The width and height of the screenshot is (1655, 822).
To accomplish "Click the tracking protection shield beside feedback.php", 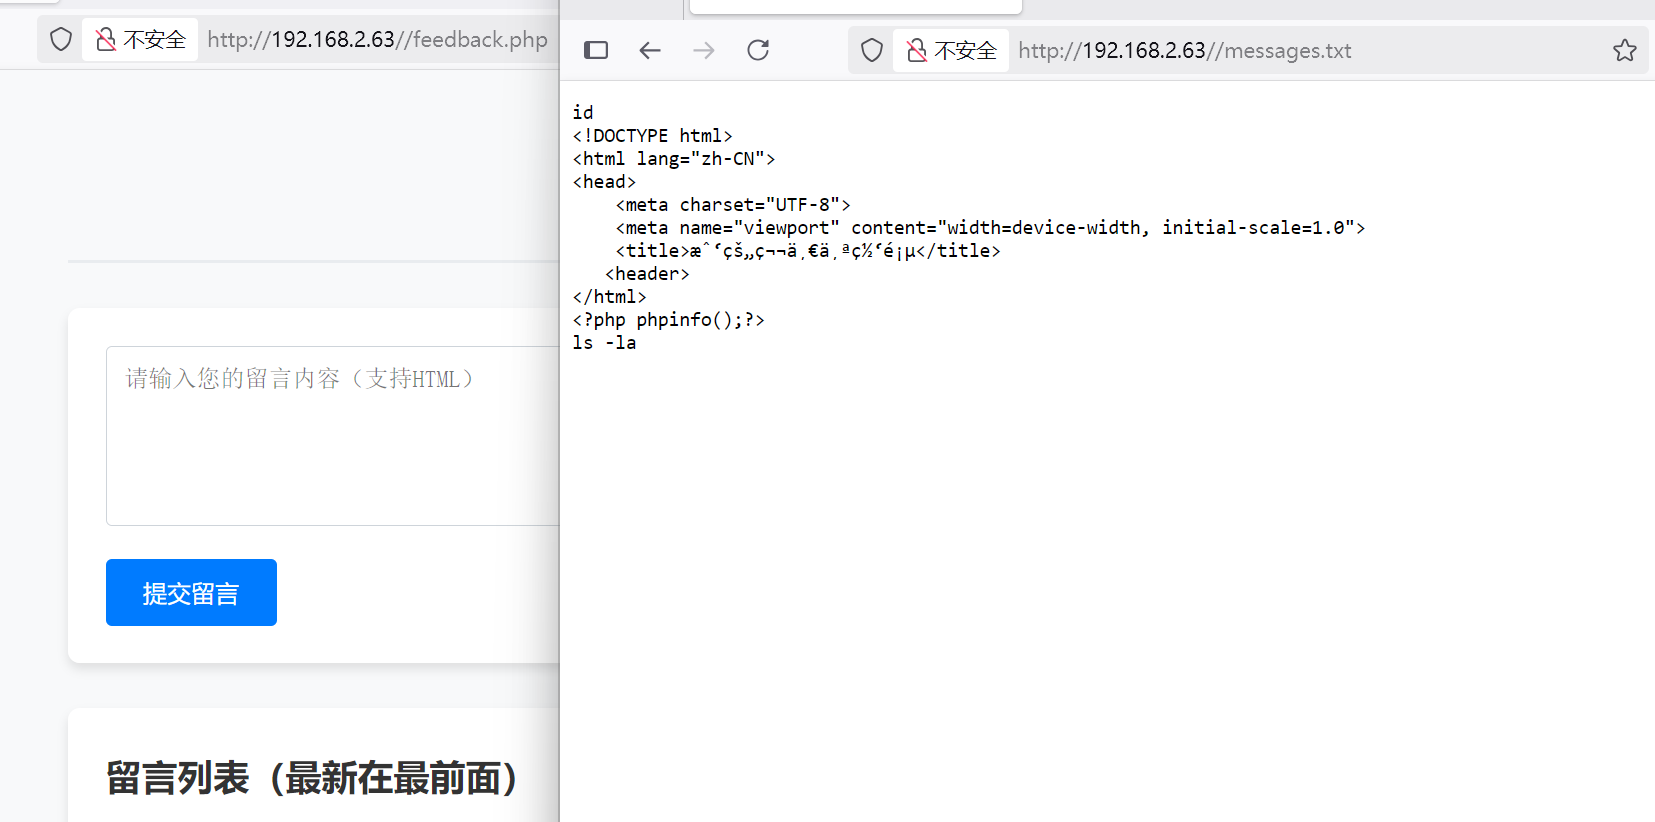I will coord(61,40).
